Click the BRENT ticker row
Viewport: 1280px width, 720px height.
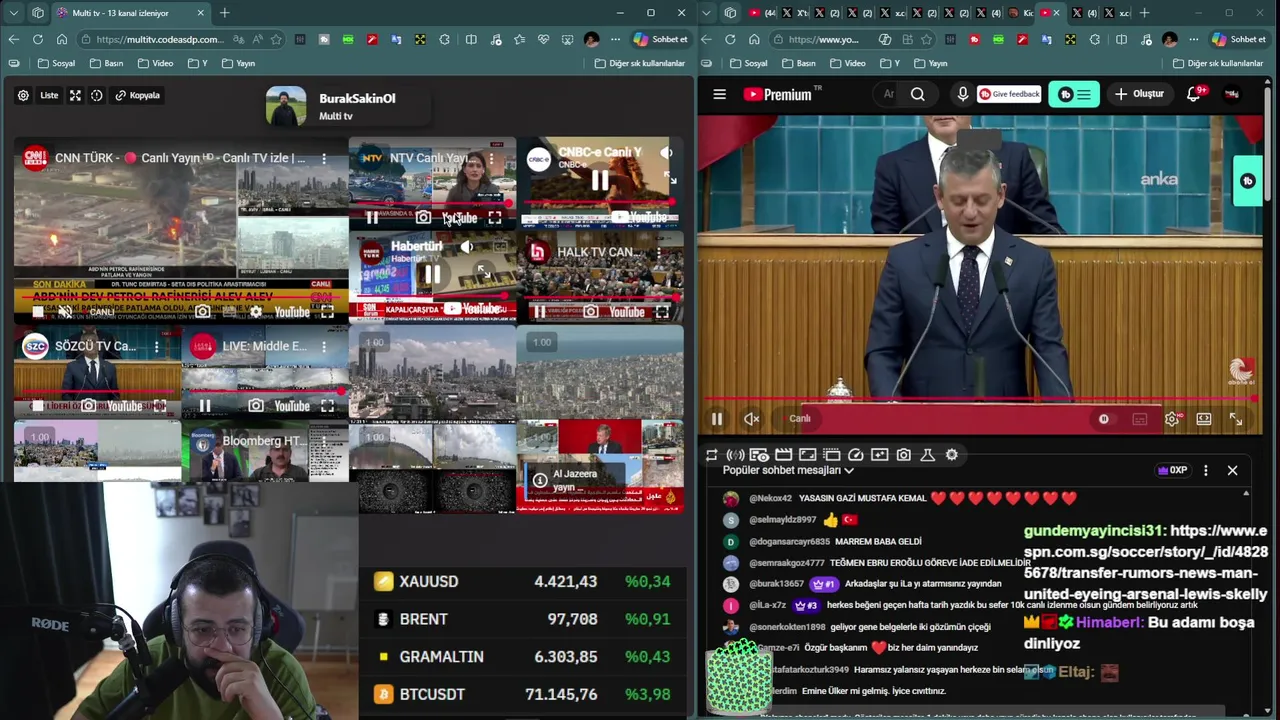pyautogui.click(x=524, y=619)
